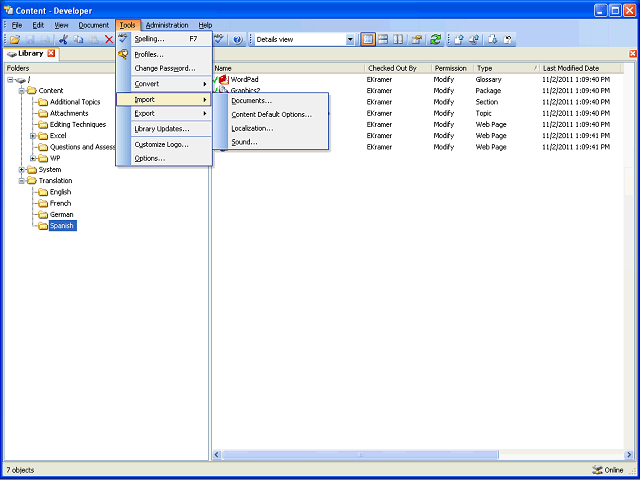This screenshot has height=480, width=640.
Task: Sort by the Checked Out By column header
Action: pyautogui.click(x=398, y=68)
